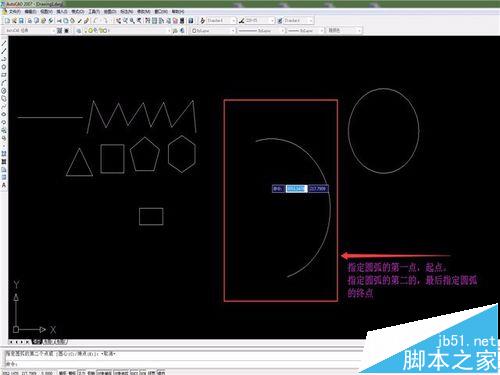Open the 编辑 (Edit) menu
The width and height of the screenshot is (500, 375).
point(30,11)
